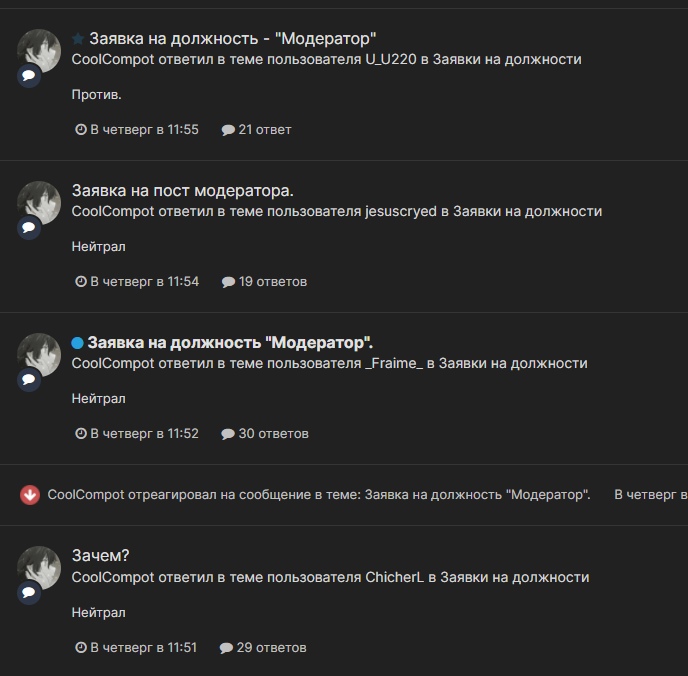Click the comment badge on the U_U220 entry avatar
Screen dimensions: 688x676
[x=29, y=76]
